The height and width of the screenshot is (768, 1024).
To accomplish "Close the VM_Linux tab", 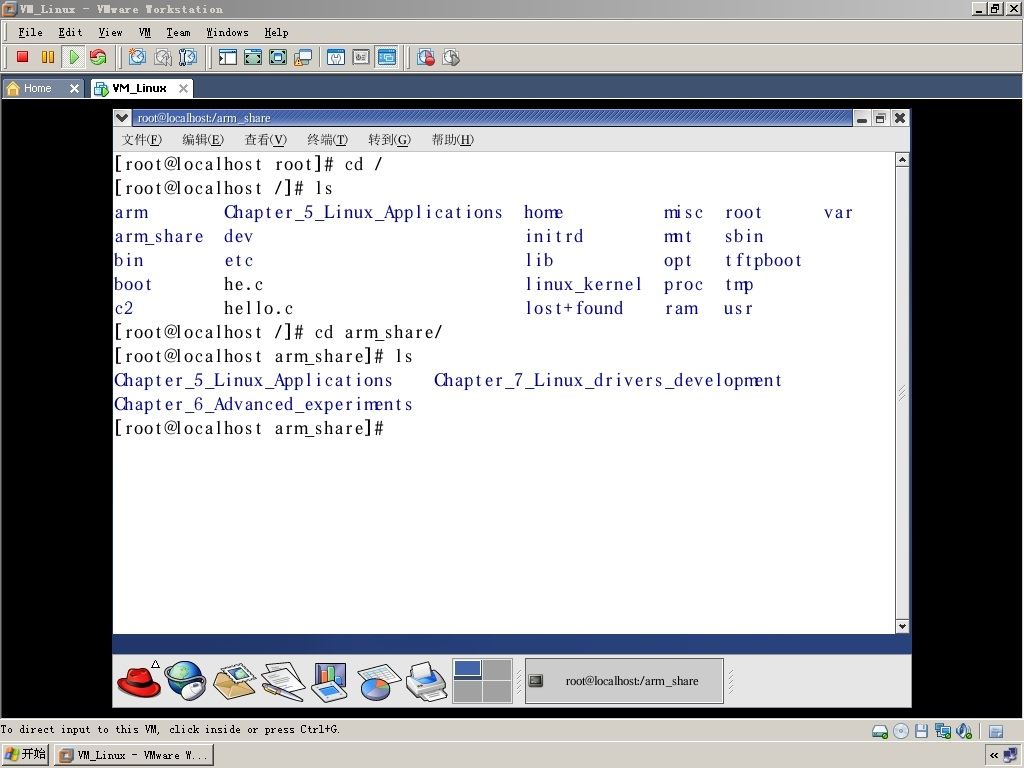I will tap(184, 88).
